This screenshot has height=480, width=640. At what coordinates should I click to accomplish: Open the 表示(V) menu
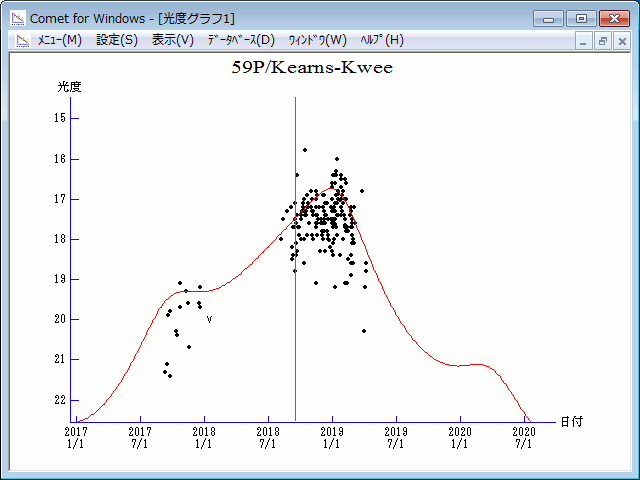tap(173, 40)
